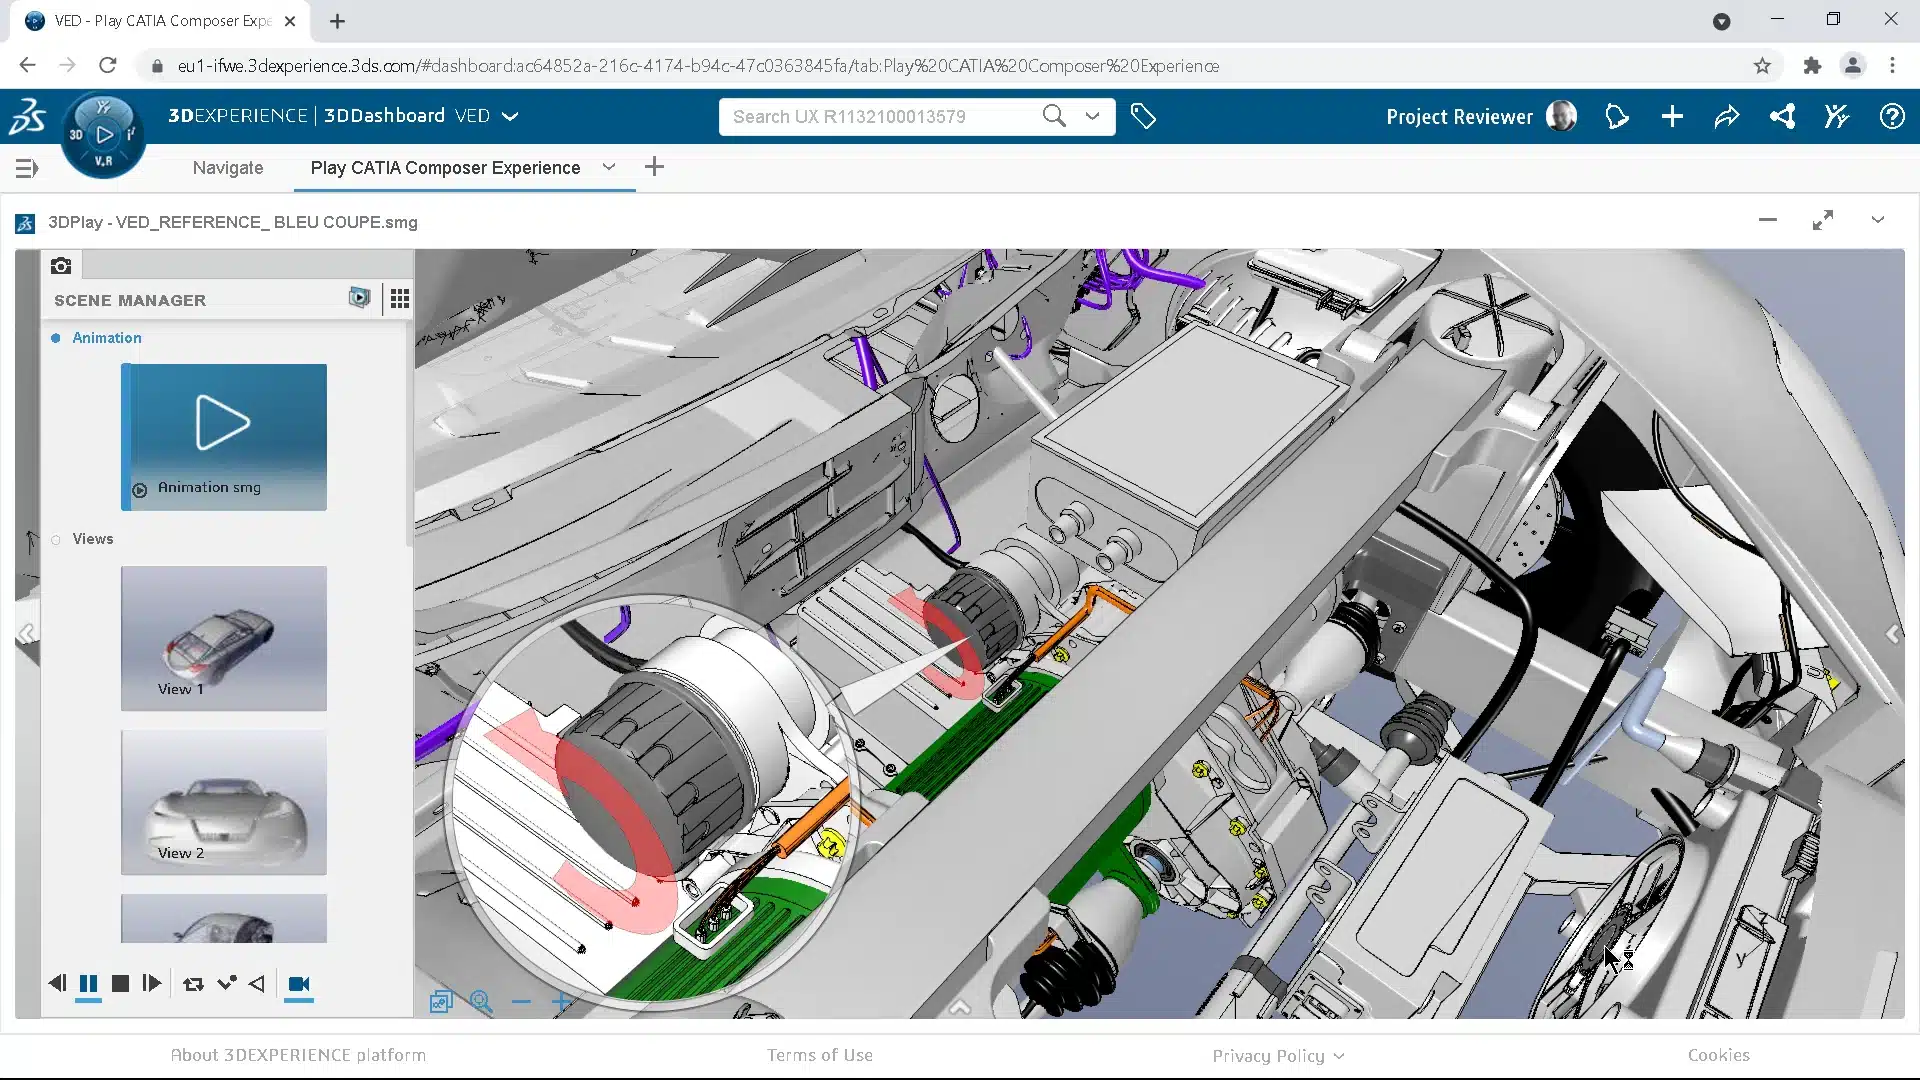The image size is (1920, 1080).
Task: Switch Scene Manager to grid view
Action: click(399, 299)
